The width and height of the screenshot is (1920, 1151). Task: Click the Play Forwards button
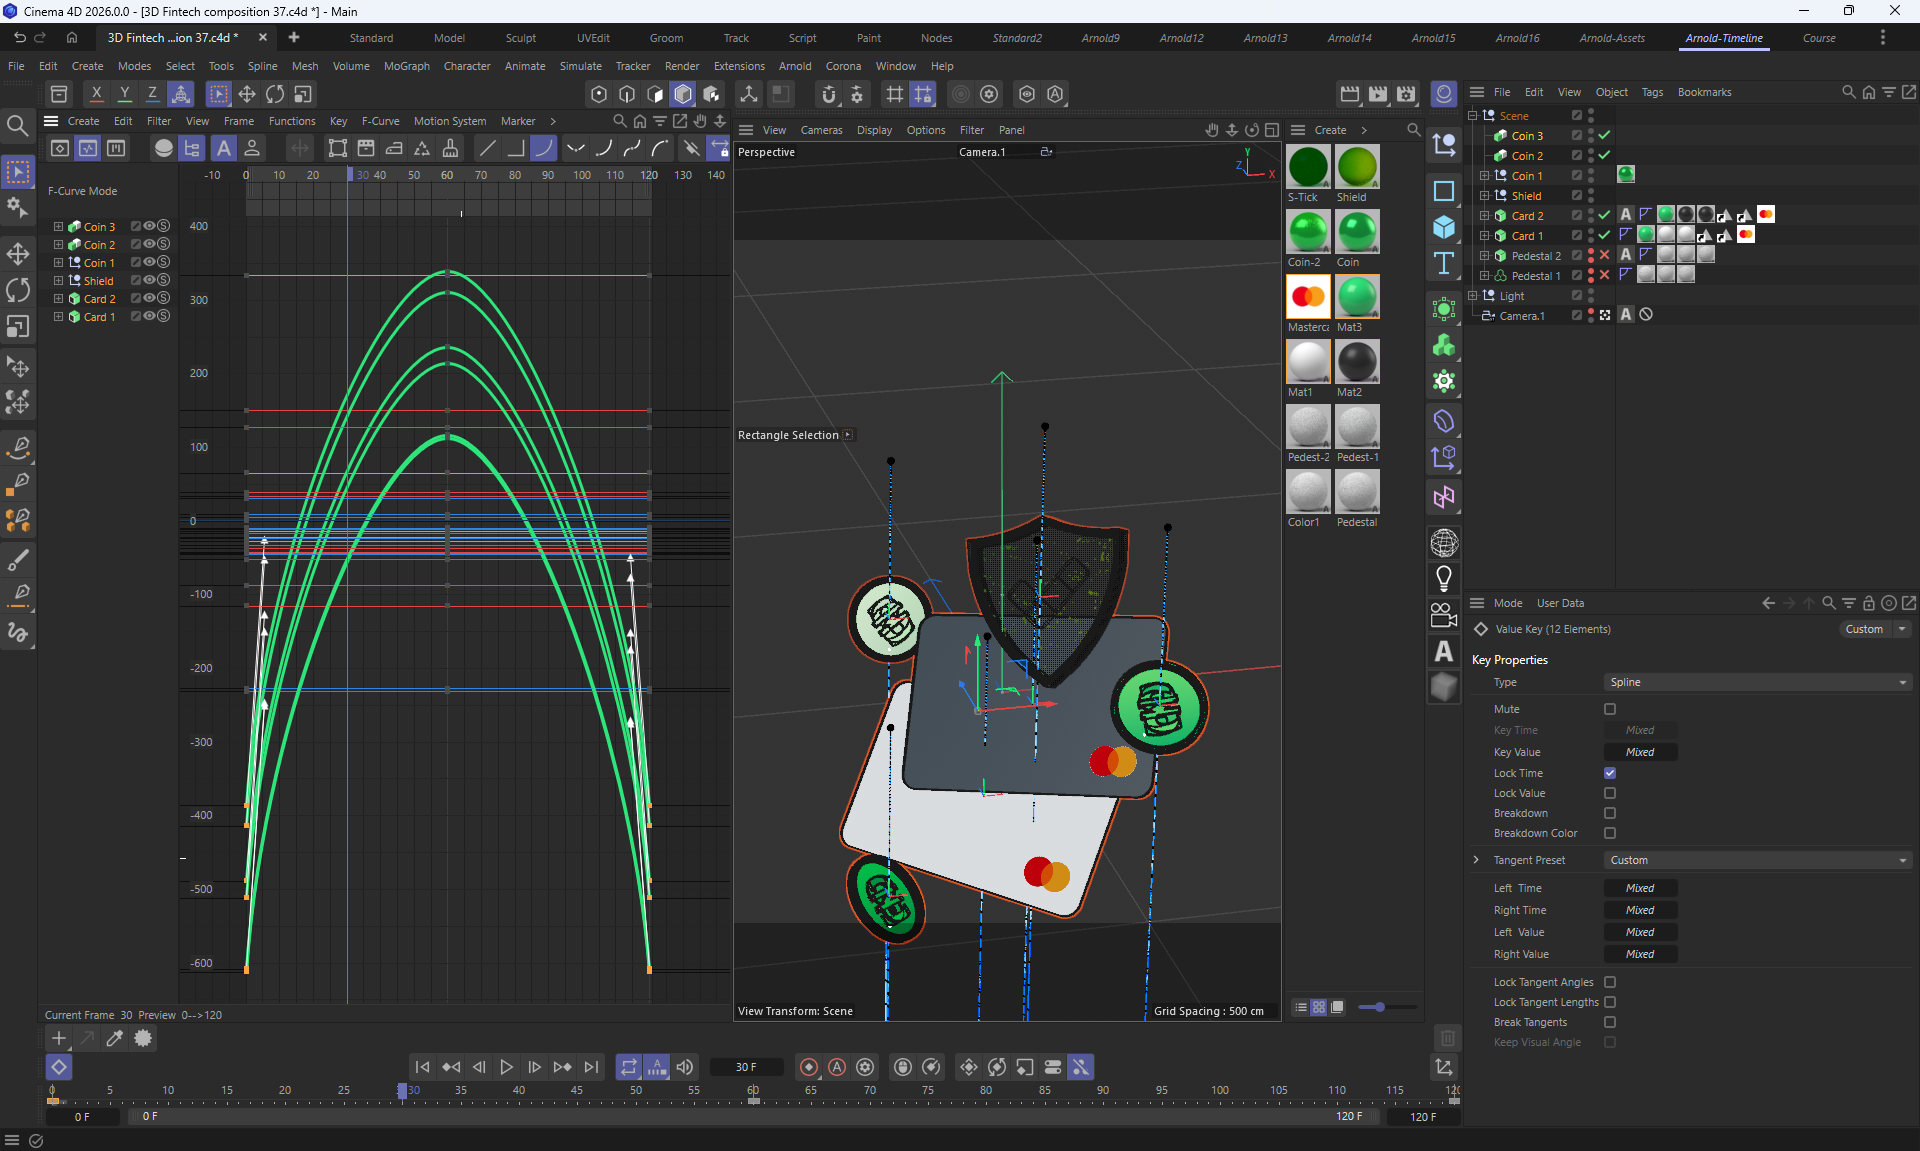[x=506, y=1067]
